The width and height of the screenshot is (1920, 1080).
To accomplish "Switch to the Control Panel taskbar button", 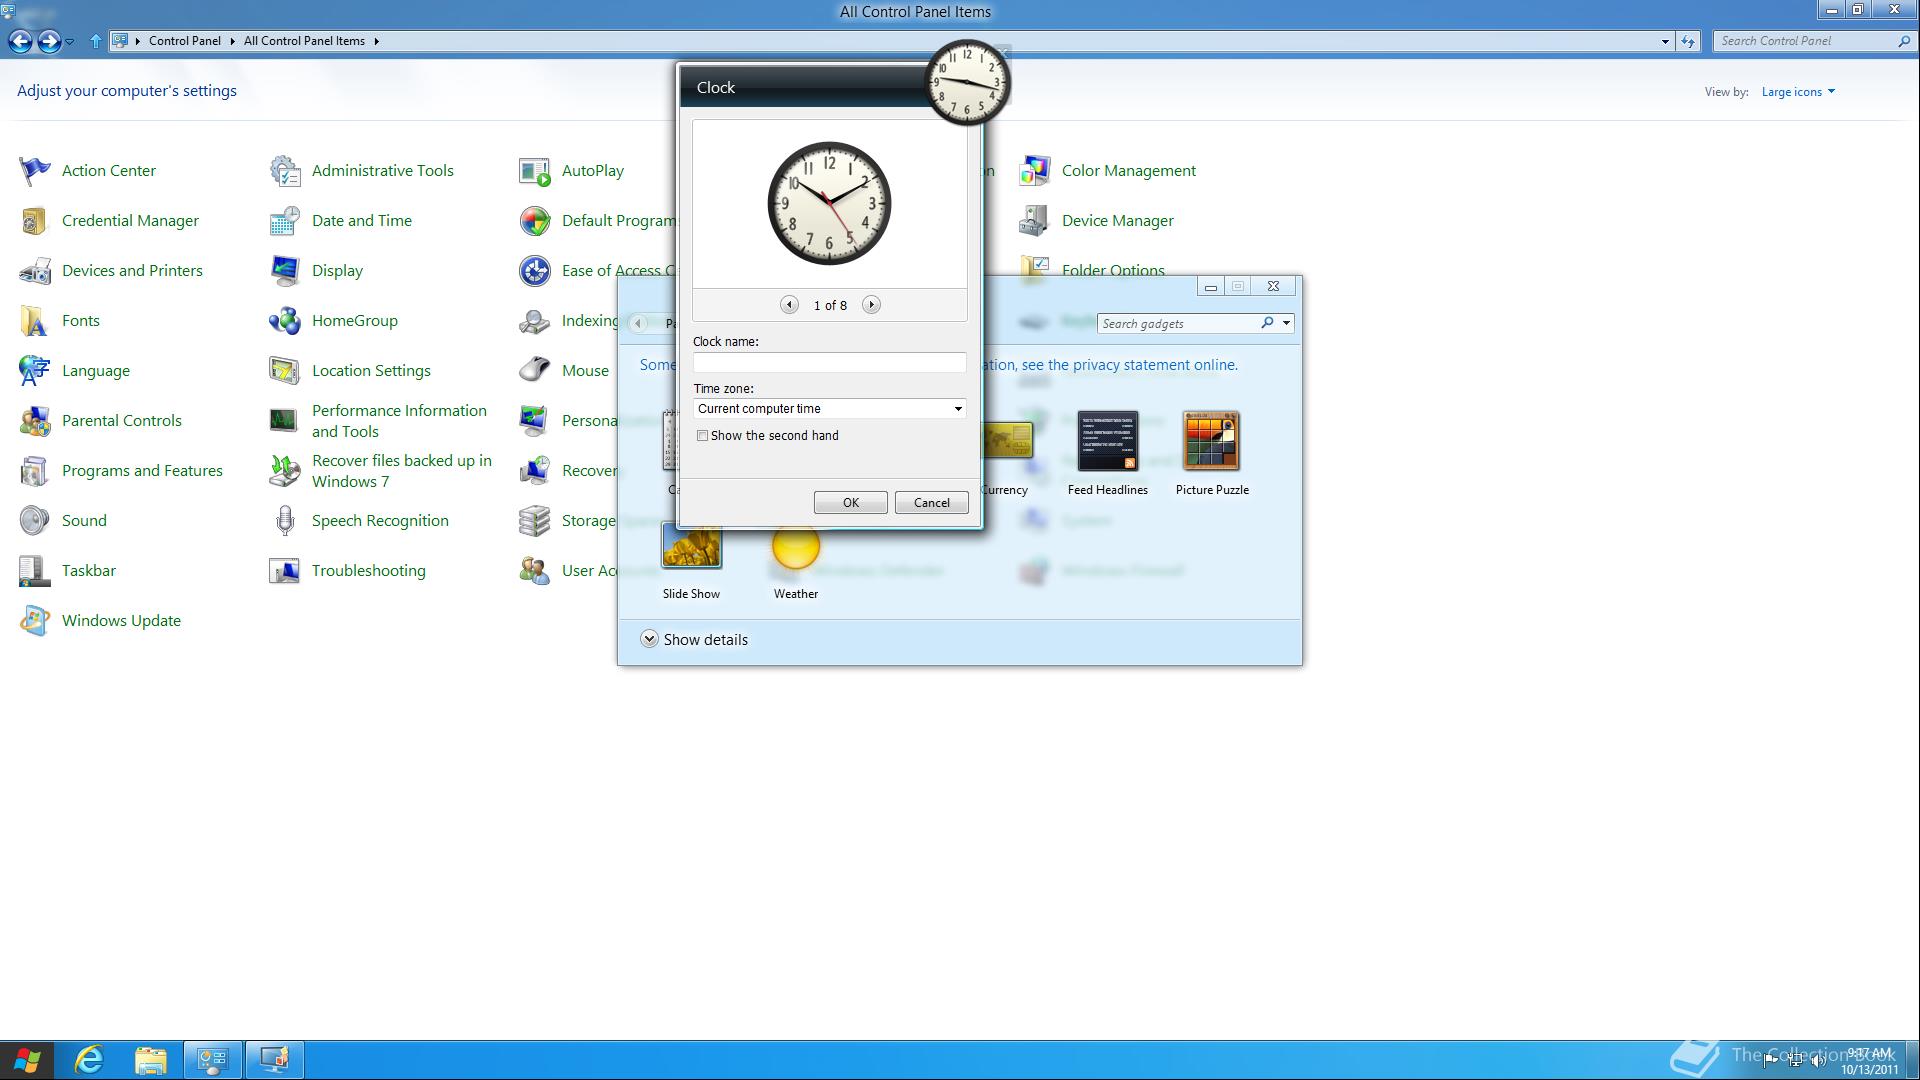I will coord(212,1060).
